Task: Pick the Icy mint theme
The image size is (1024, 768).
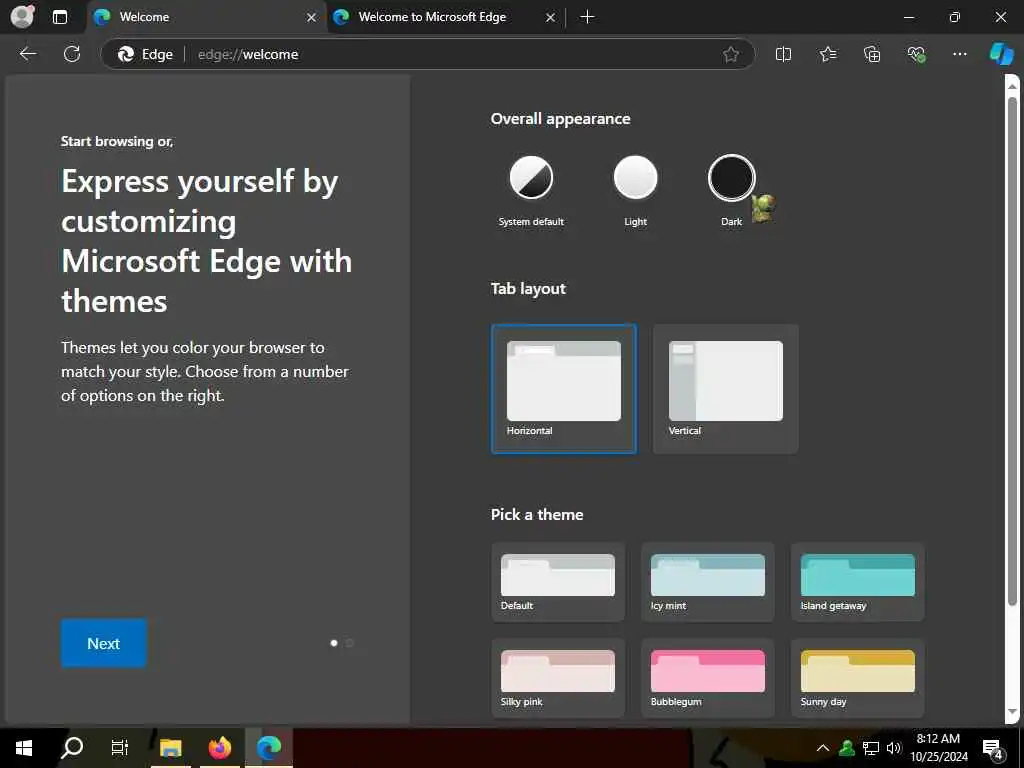Action: [708, 582]
